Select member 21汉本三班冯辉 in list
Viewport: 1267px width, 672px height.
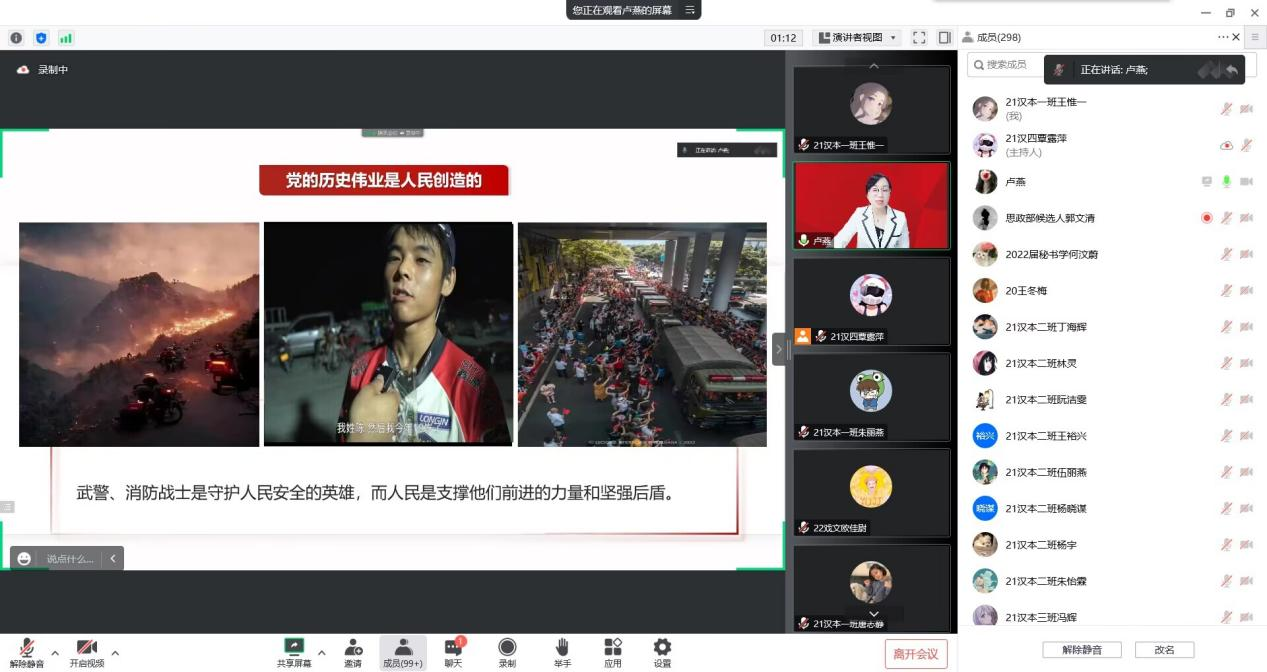1112,617
